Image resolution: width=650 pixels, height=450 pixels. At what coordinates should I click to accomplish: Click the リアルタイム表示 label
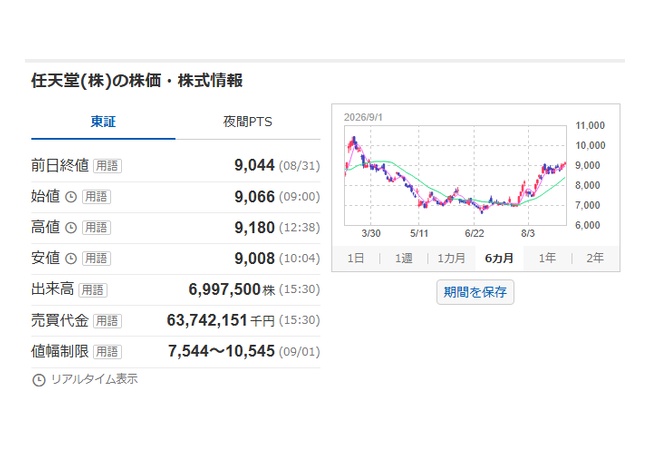(x=94, y=379)
